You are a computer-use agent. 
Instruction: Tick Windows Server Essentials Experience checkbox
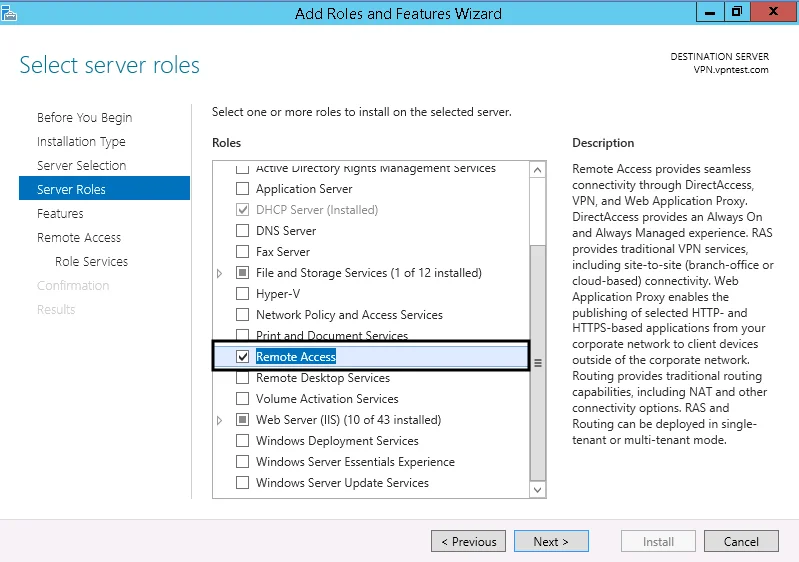point(243,462)
